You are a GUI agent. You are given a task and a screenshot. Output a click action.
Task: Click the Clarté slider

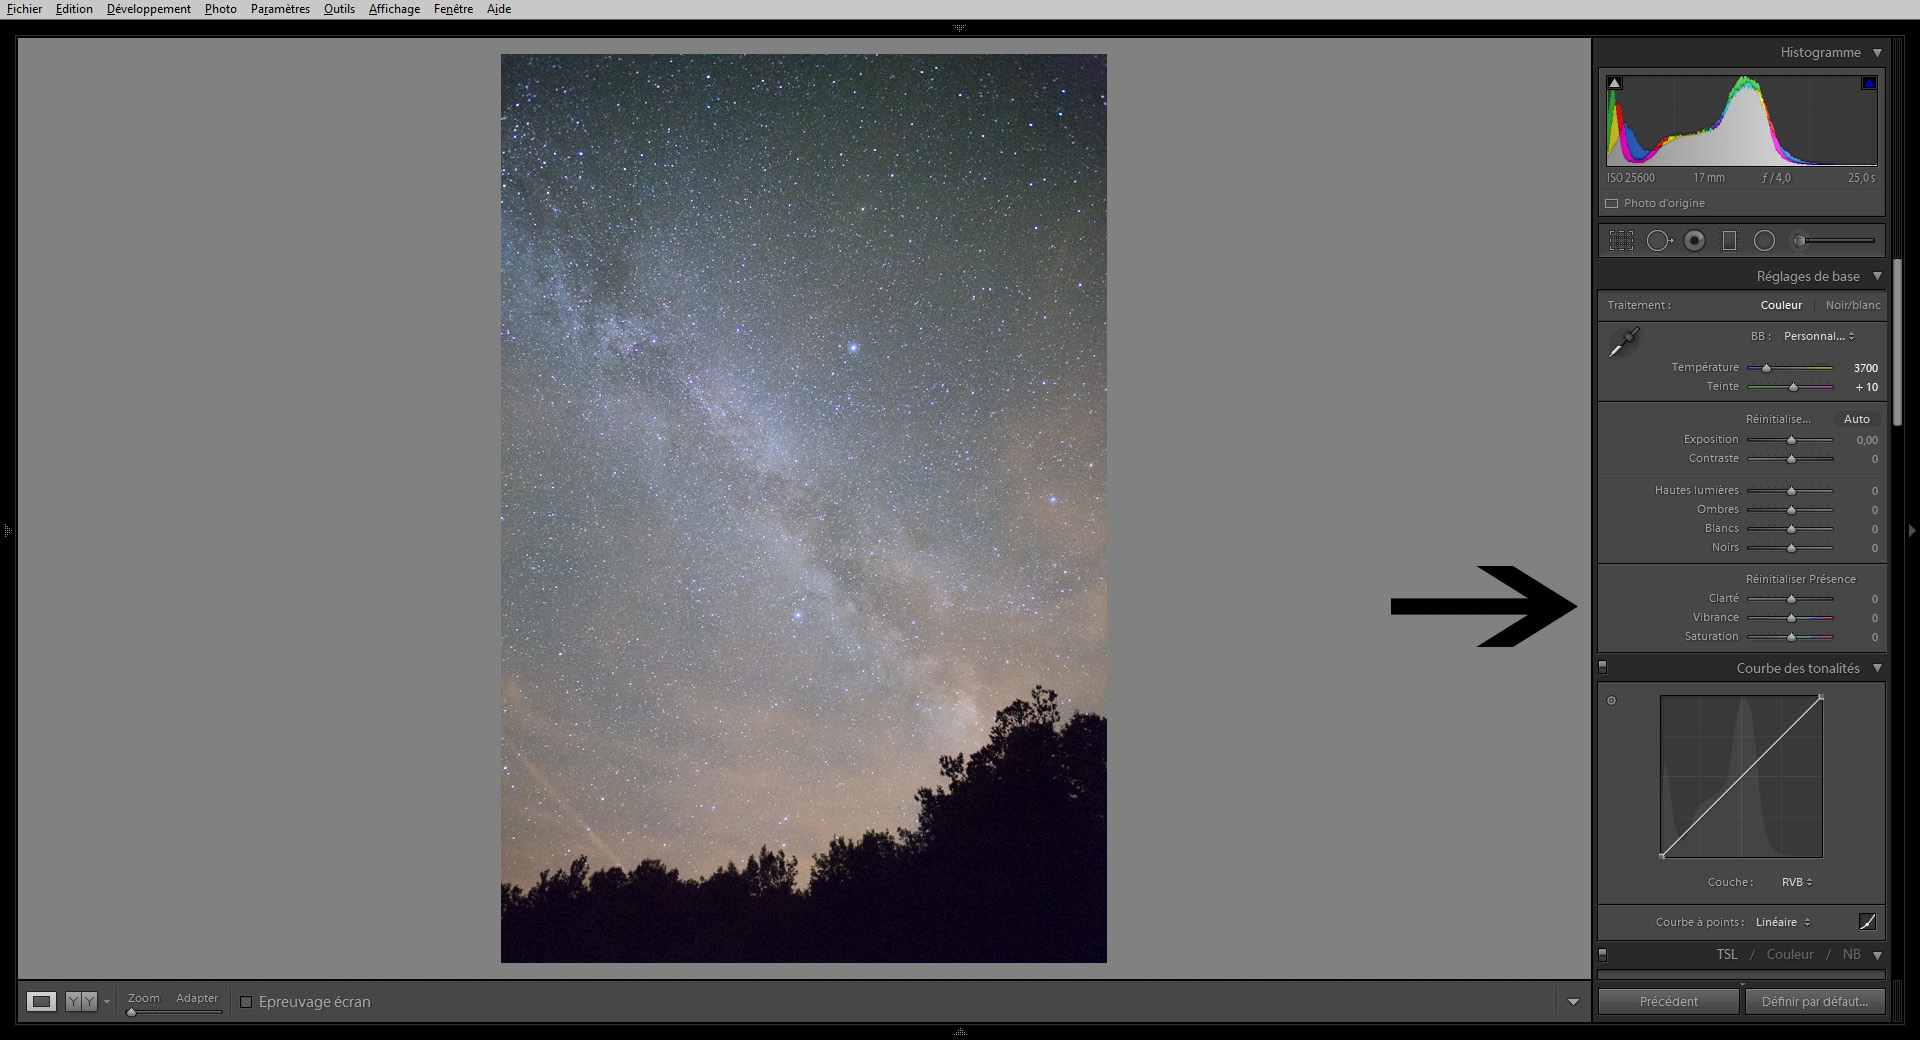(1790, 599)
